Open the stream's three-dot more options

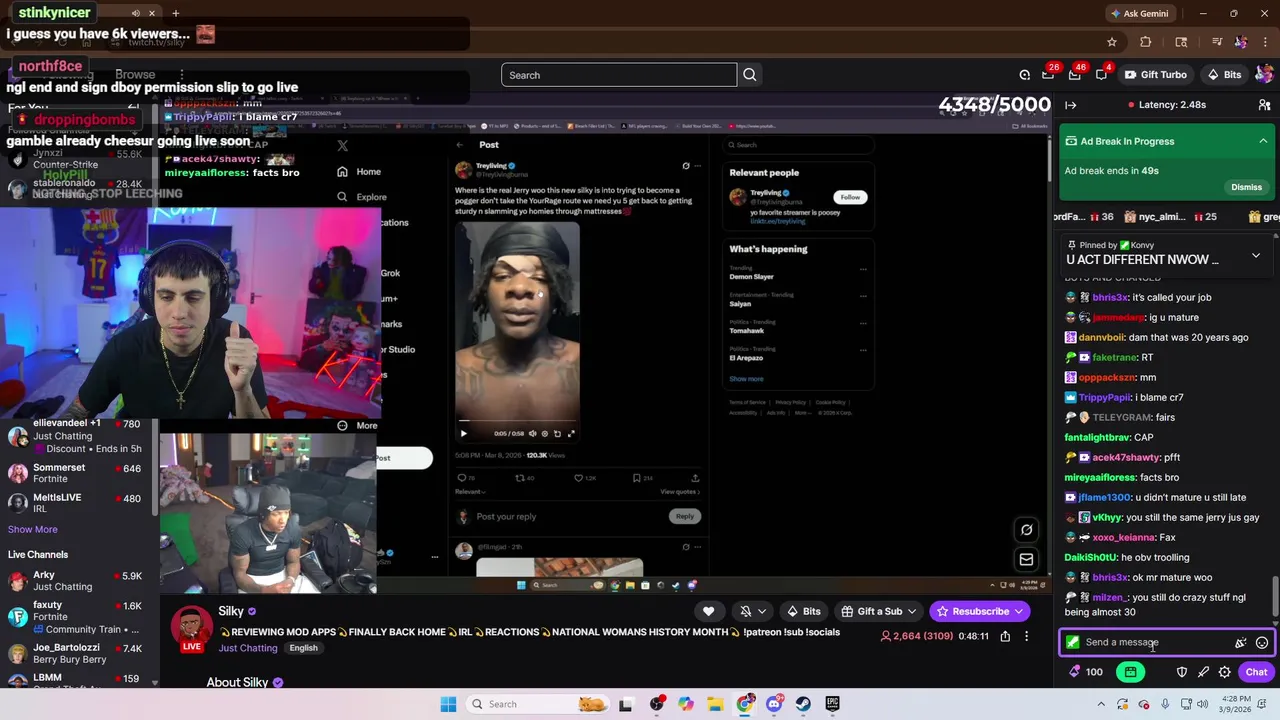[x=1026, y=636]
